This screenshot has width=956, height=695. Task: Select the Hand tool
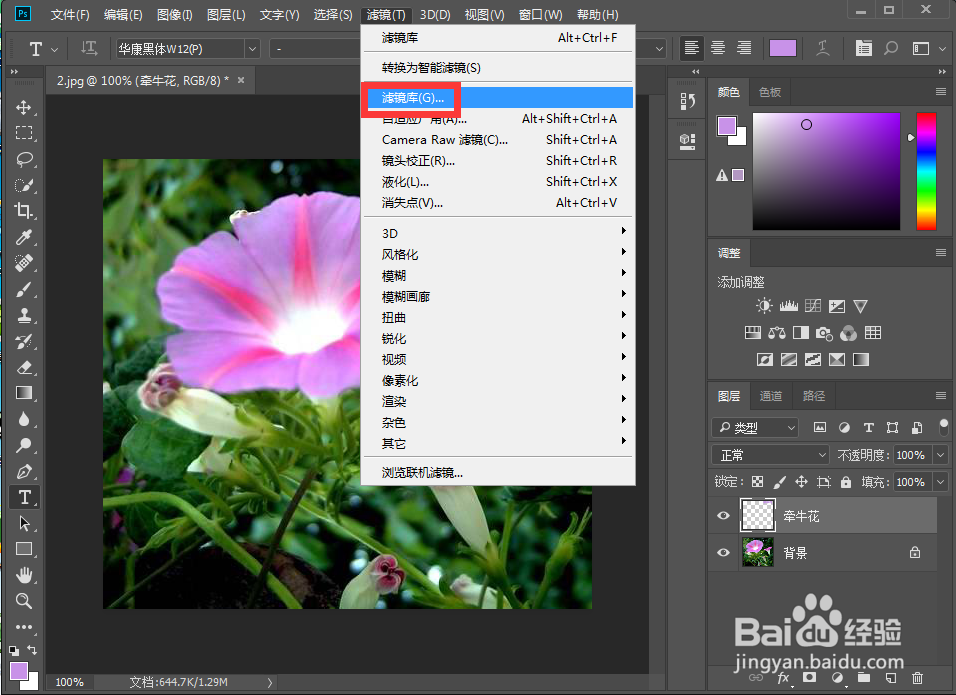24,575
